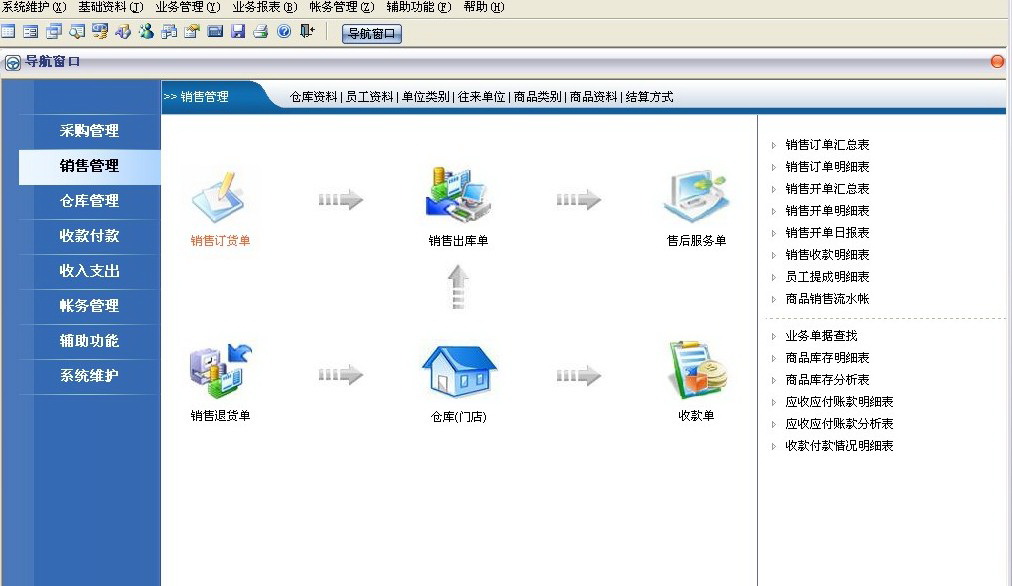Open the 业务管理(Y) menu
This screenshot has width=1012, height=586.
188,7
